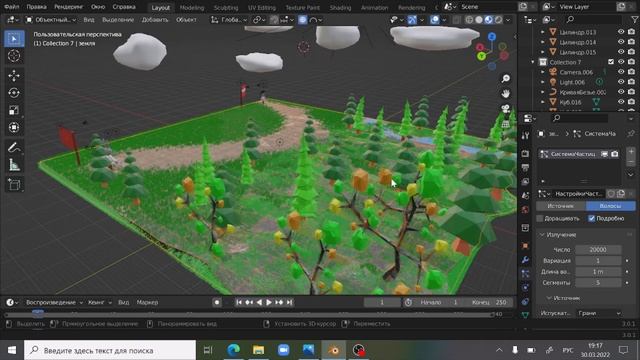
Task: Click the Конец 250 end frame field
Action: pyautogui.click(x=489, y=302)
